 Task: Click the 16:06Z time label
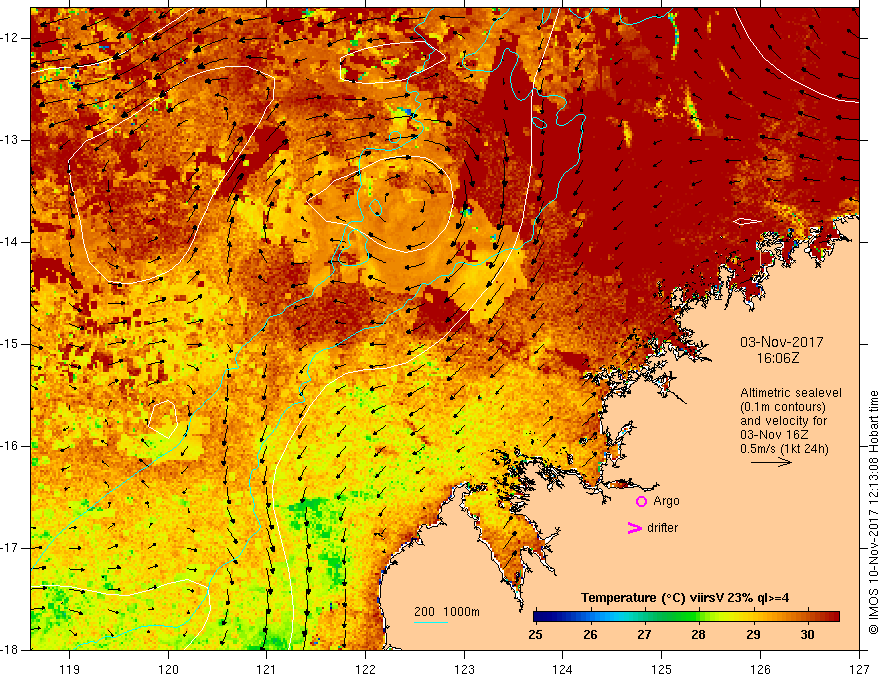(x=777, y=358)
